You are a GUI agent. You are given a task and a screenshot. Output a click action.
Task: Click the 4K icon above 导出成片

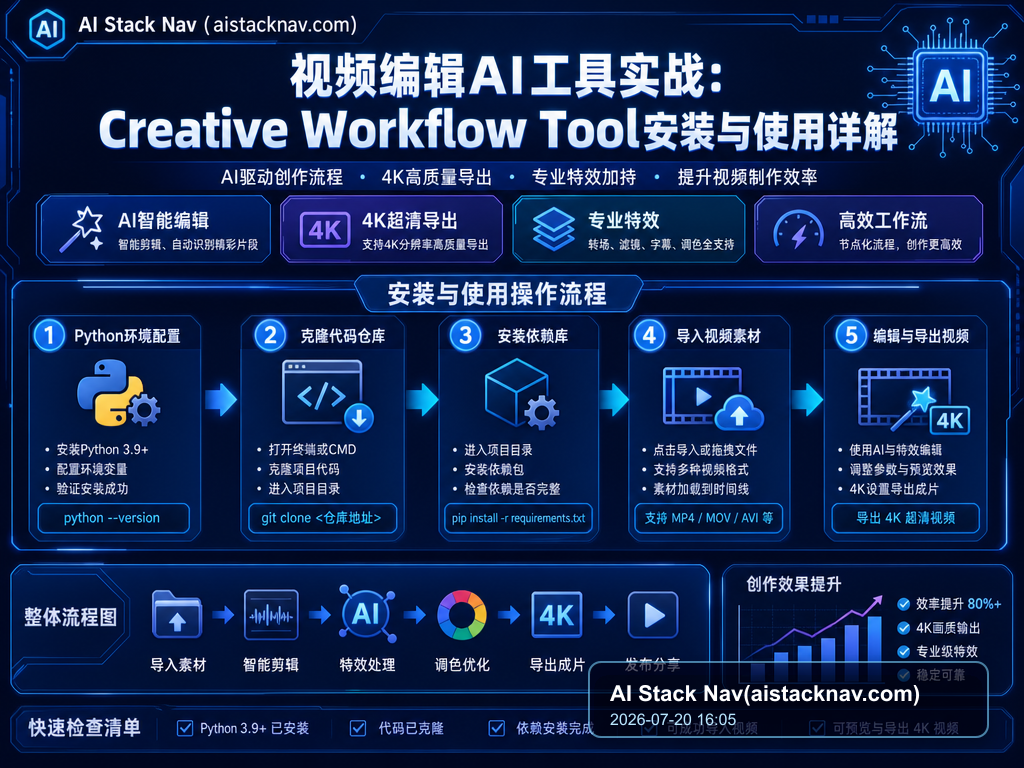point(556,615)
